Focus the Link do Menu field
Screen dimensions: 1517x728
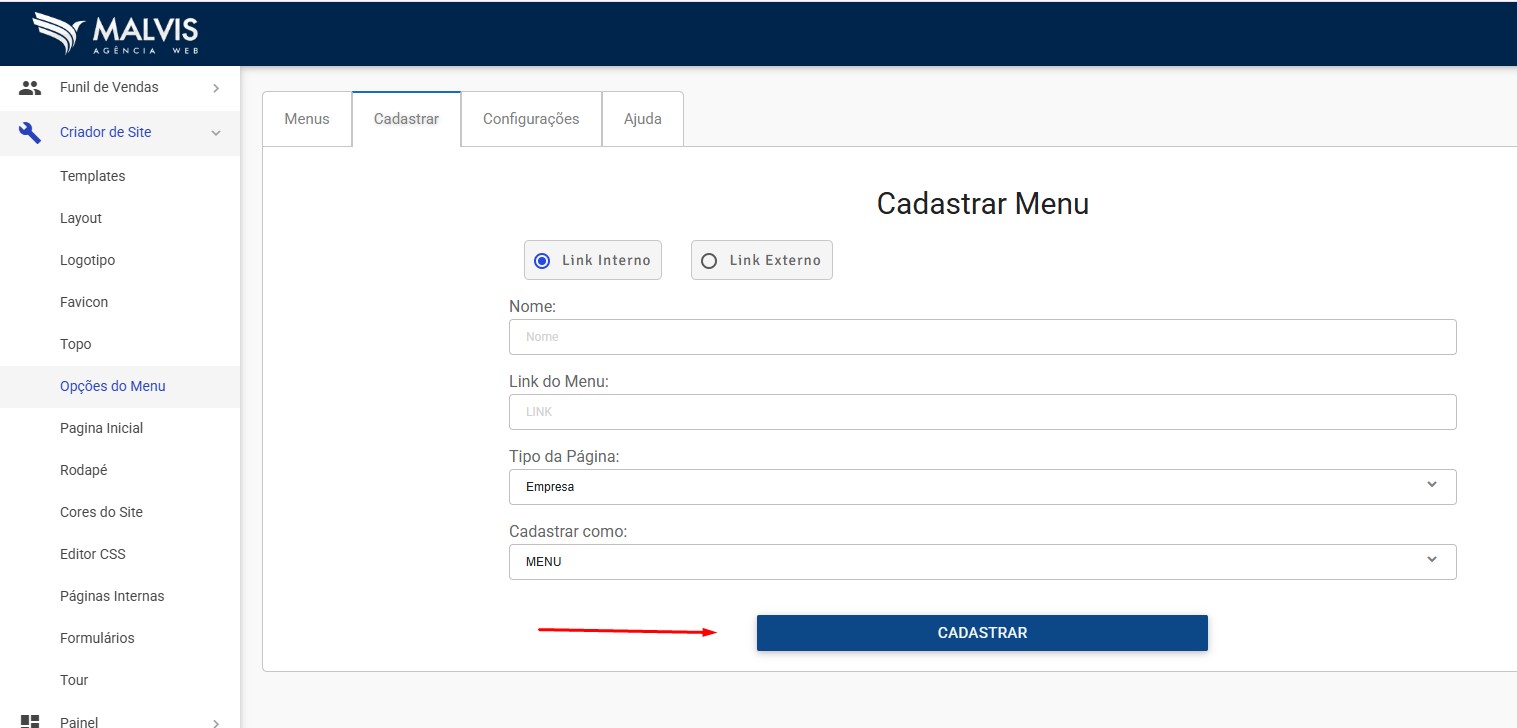tap(982, 412)
